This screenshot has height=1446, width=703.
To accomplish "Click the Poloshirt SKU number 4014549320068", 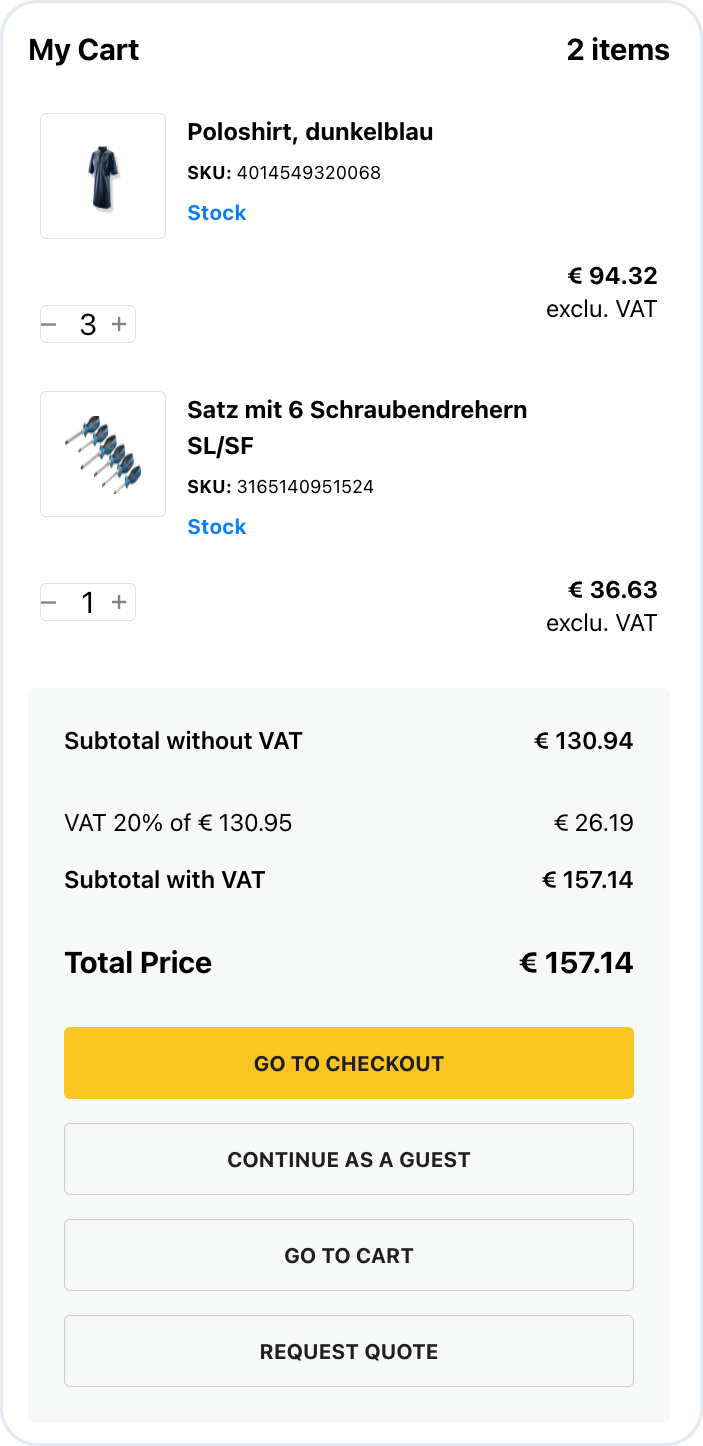I will [308, 173].
